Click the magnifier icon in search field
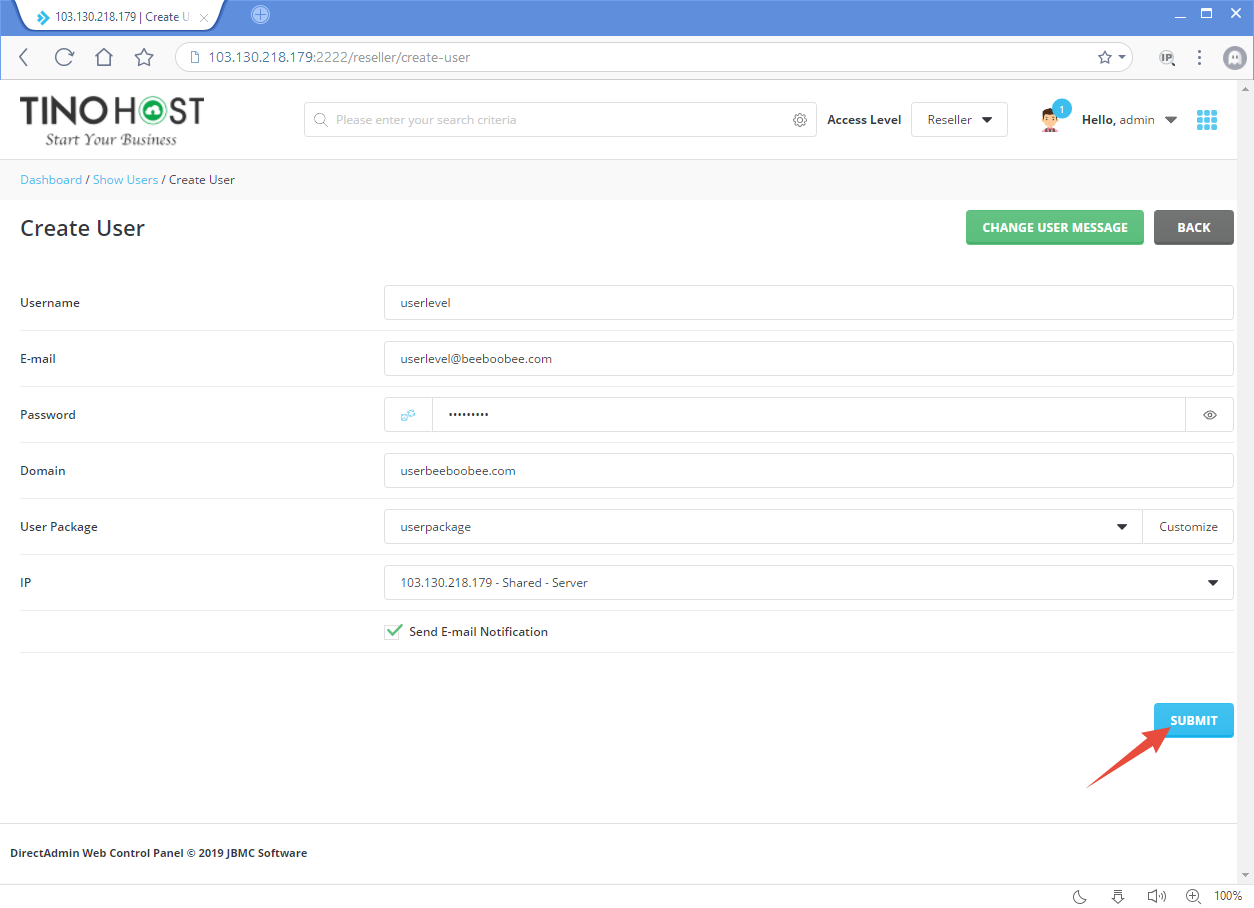Viewport: 1254px width, 908px height. click(x=321, y=119)
